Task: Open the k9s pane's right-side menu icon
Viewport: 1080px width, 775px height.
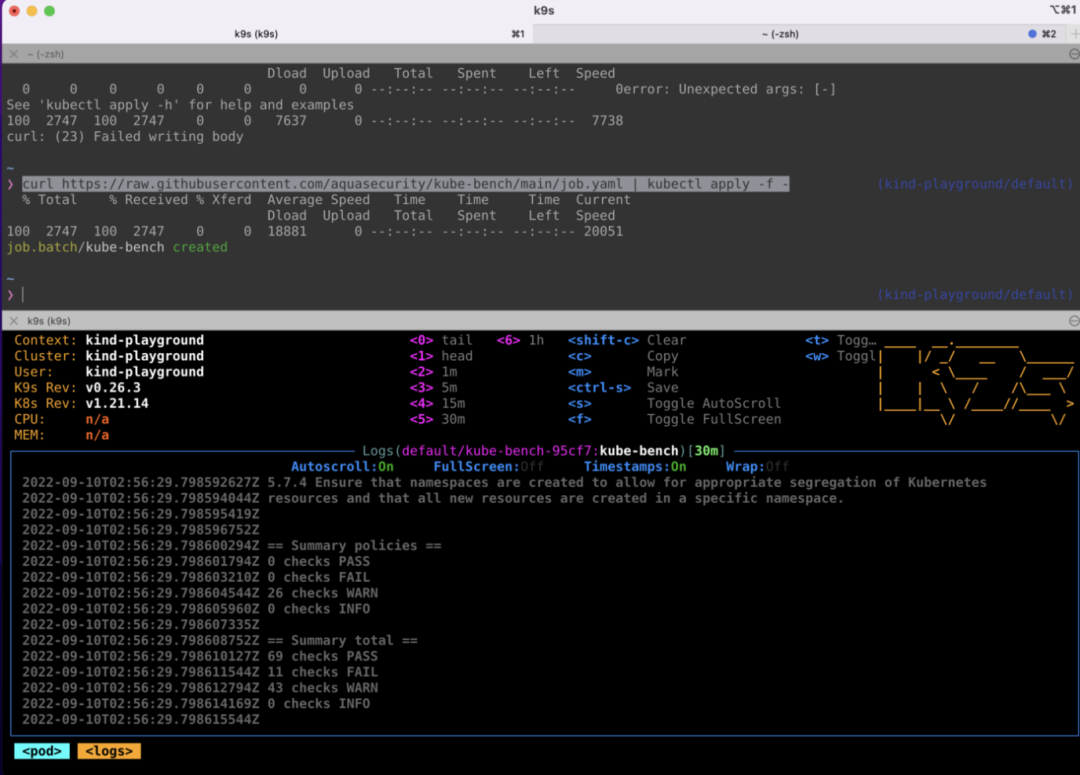Action: 1073,321
